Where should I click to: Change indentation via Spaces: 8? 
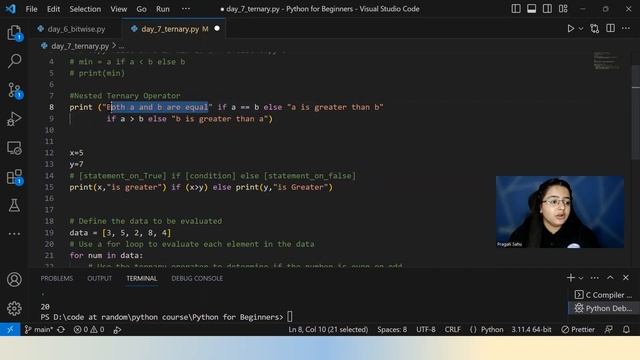point(392,329)
